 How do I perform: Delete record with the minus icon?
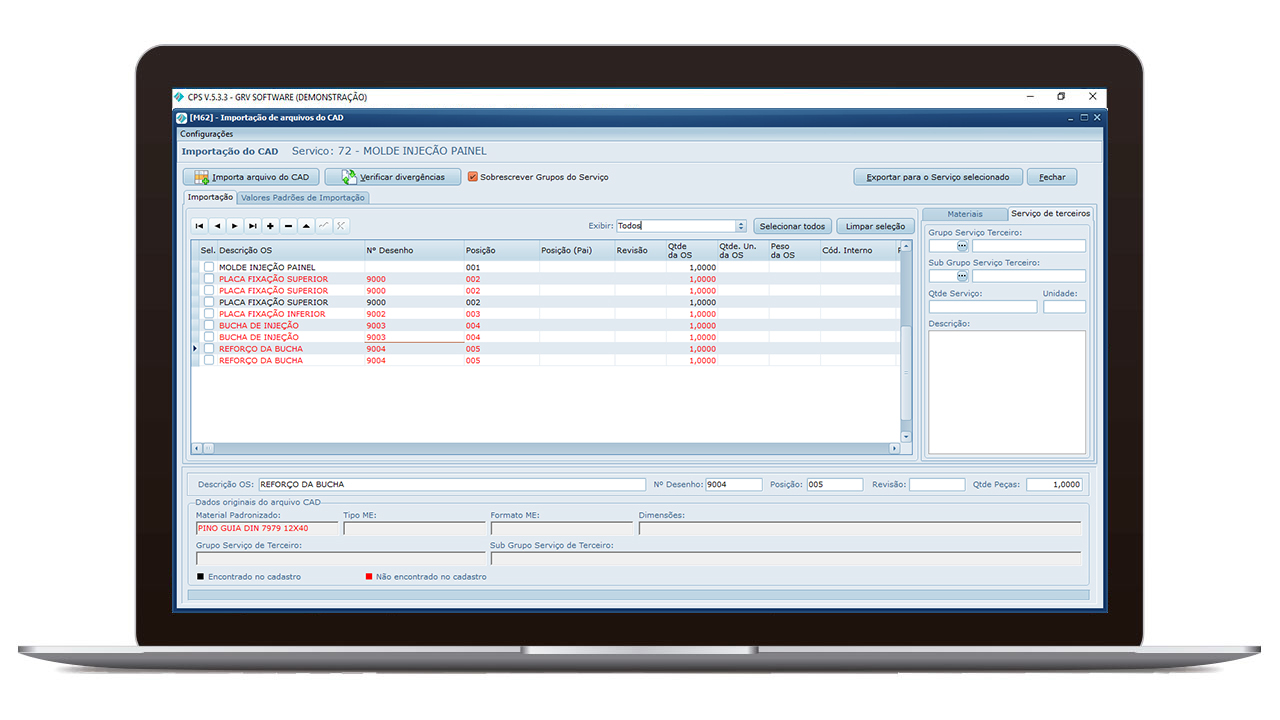(x=289, y=226)
